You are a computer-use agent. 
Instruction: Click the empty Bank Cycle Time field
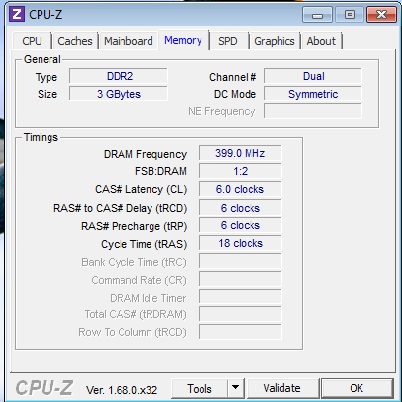coord(240,261)
